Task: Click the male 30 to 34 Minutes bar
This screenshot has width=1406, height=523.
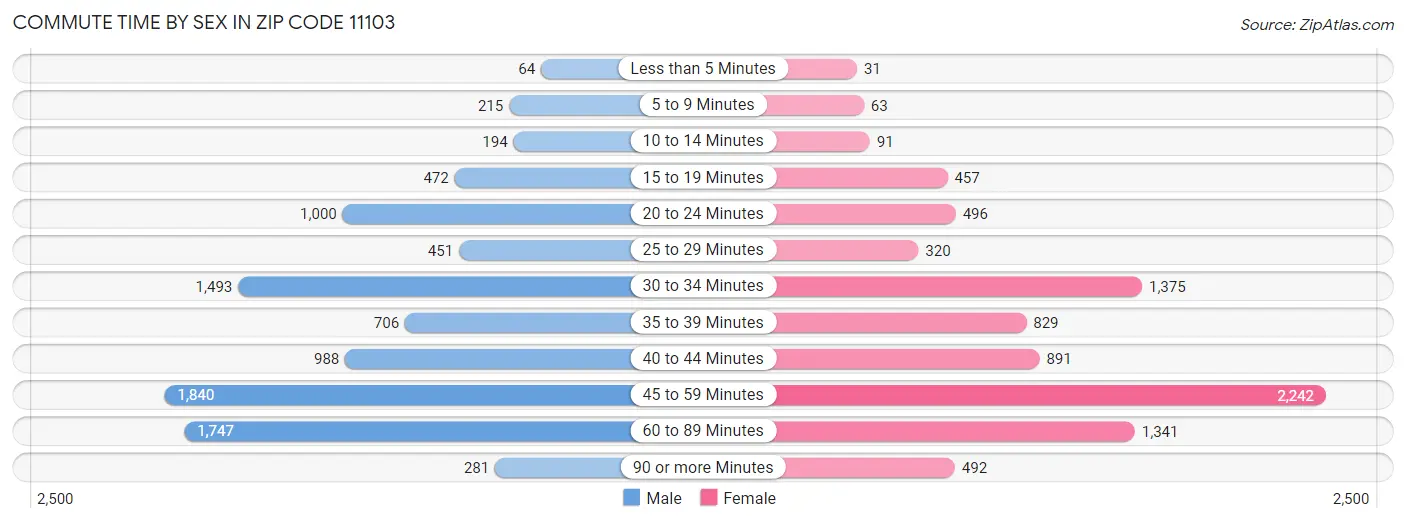Action: [x=436, y=286]
